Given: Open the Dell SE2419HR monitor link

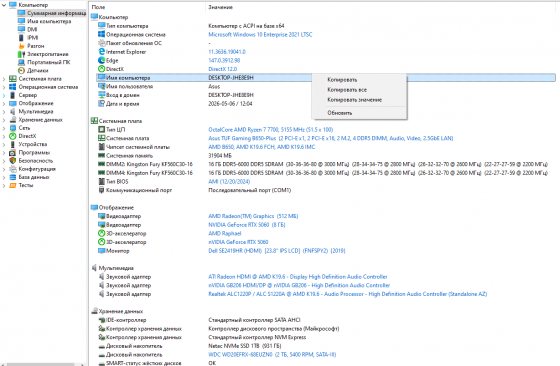Looking at the screenshot, I should (277, 251).
